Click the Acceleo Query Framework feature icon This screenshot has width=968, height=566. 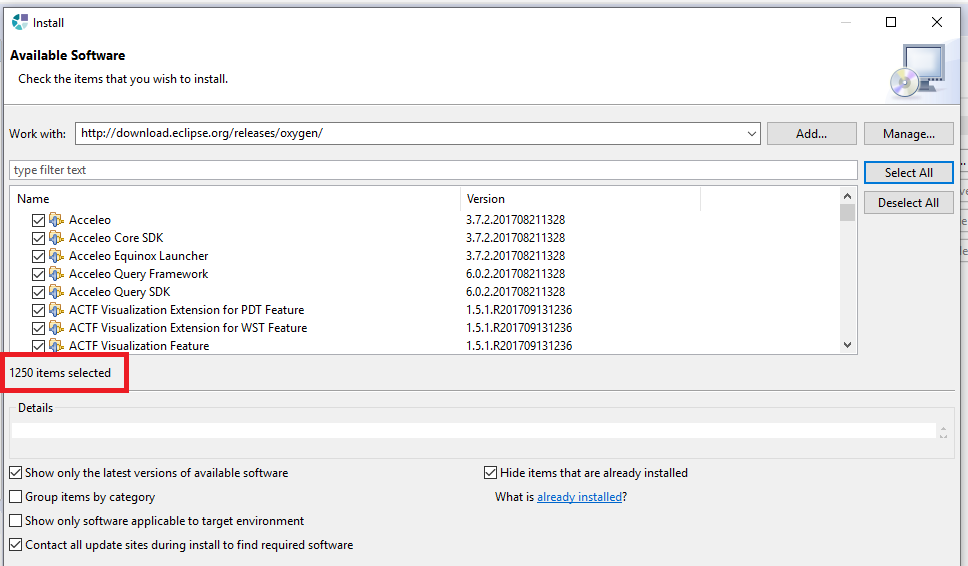click(56, 273)
